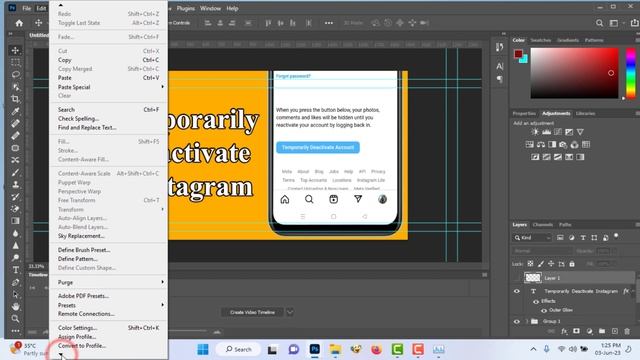Show hidden system tray icons chevron
640x360 pixels.
[x=533, y=349]
